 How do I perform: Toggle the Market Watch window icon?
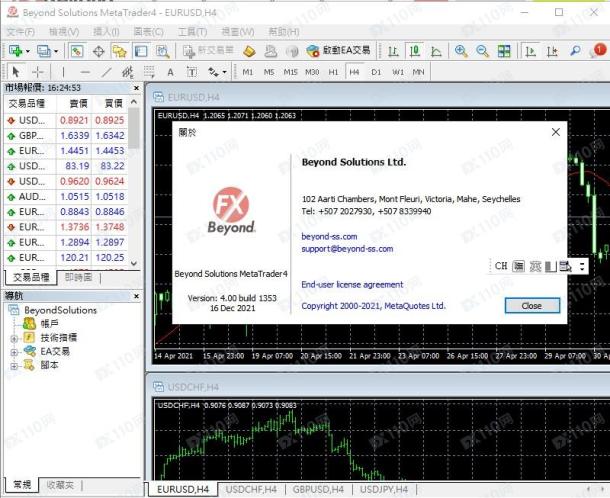pyautogui.click(x=77, y=51)
